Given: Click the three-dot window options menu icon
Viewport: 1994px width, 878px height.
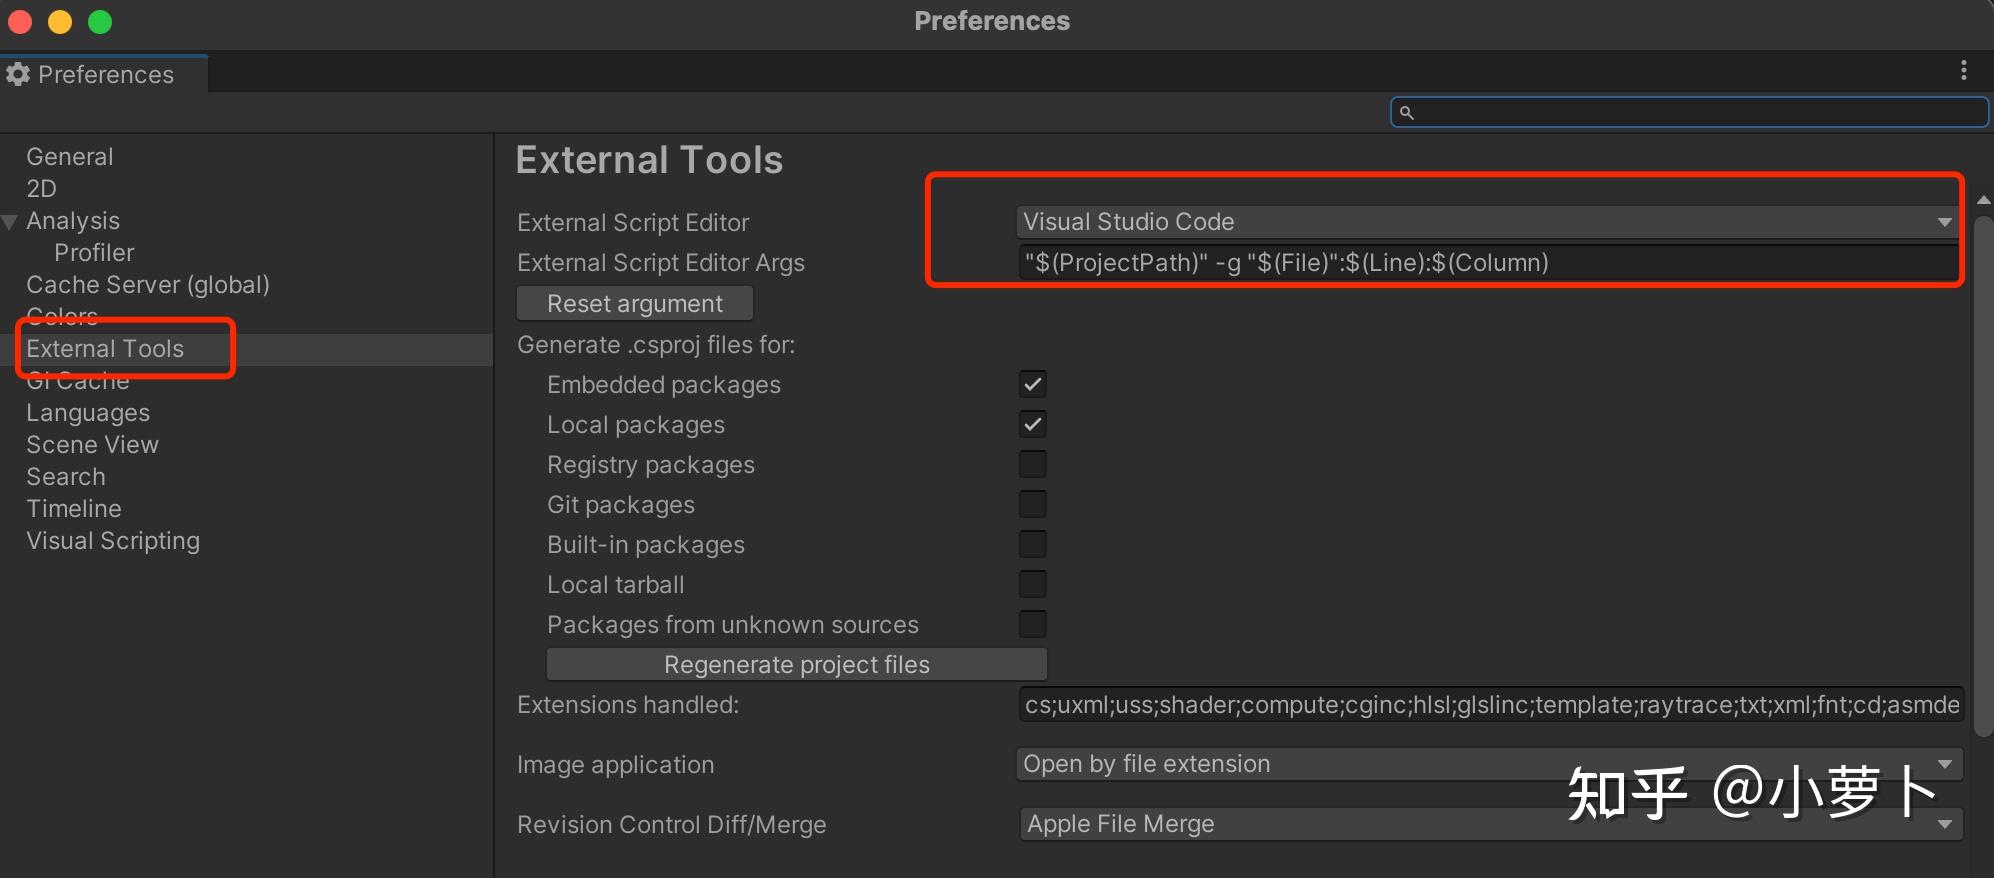Looking at the screenshot, I should [1964, 70].
